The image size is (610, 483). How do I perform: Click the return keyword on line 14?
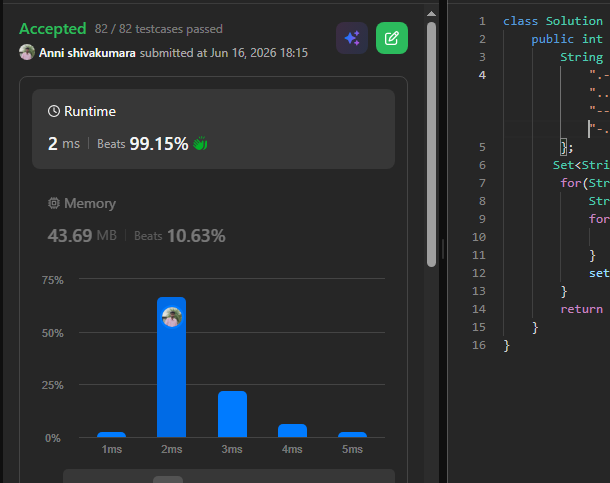pos(581,309)
